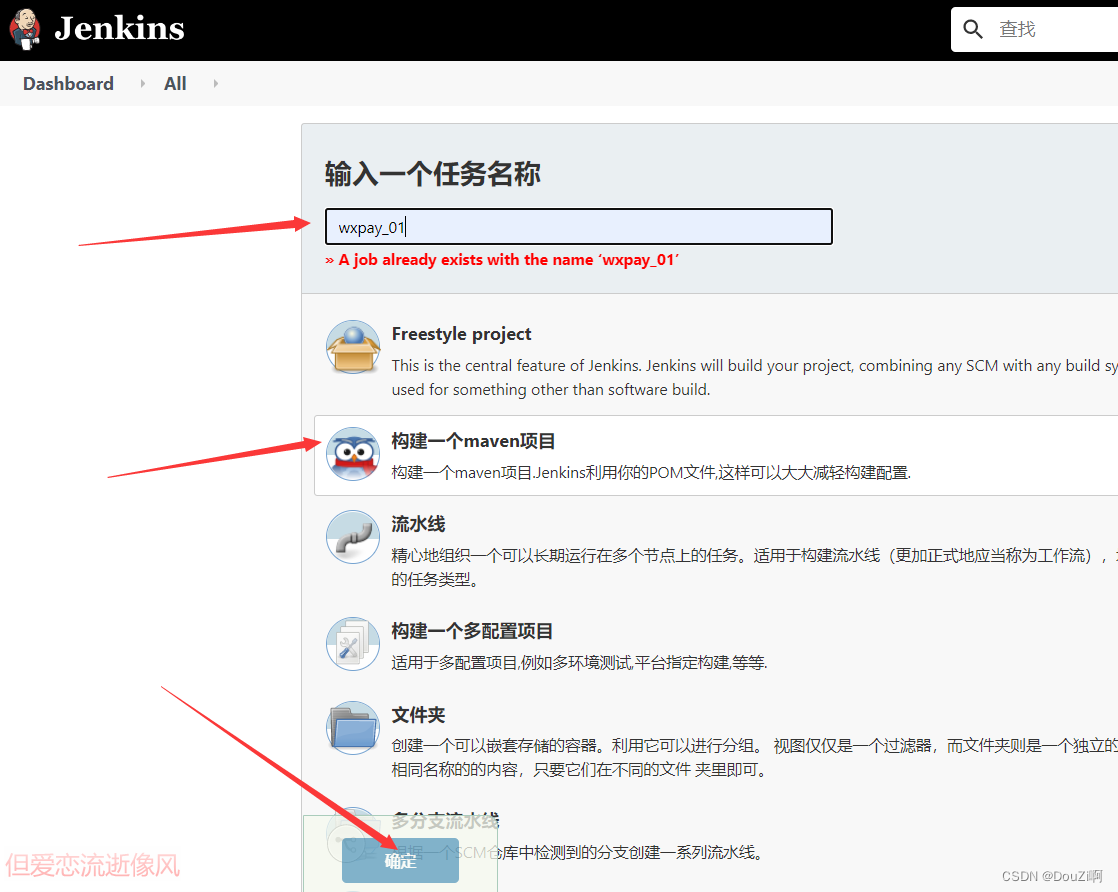Choose 构建一个maven项目 title
The height and width of the screenshot is (892, 1118).
coord(473,441)
